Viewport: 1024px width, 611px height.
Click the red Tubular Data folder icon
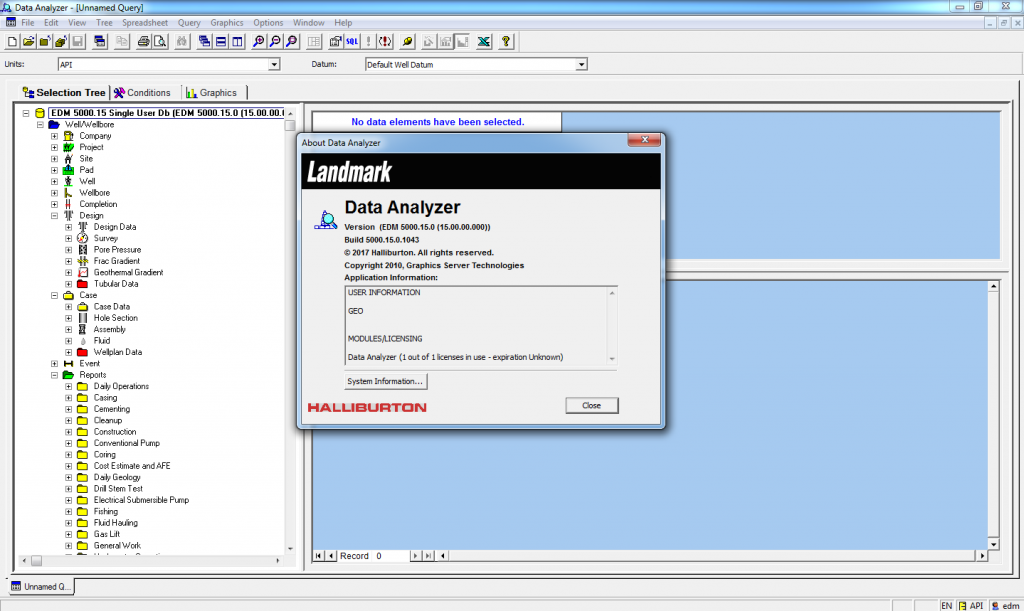pos(82,284)
